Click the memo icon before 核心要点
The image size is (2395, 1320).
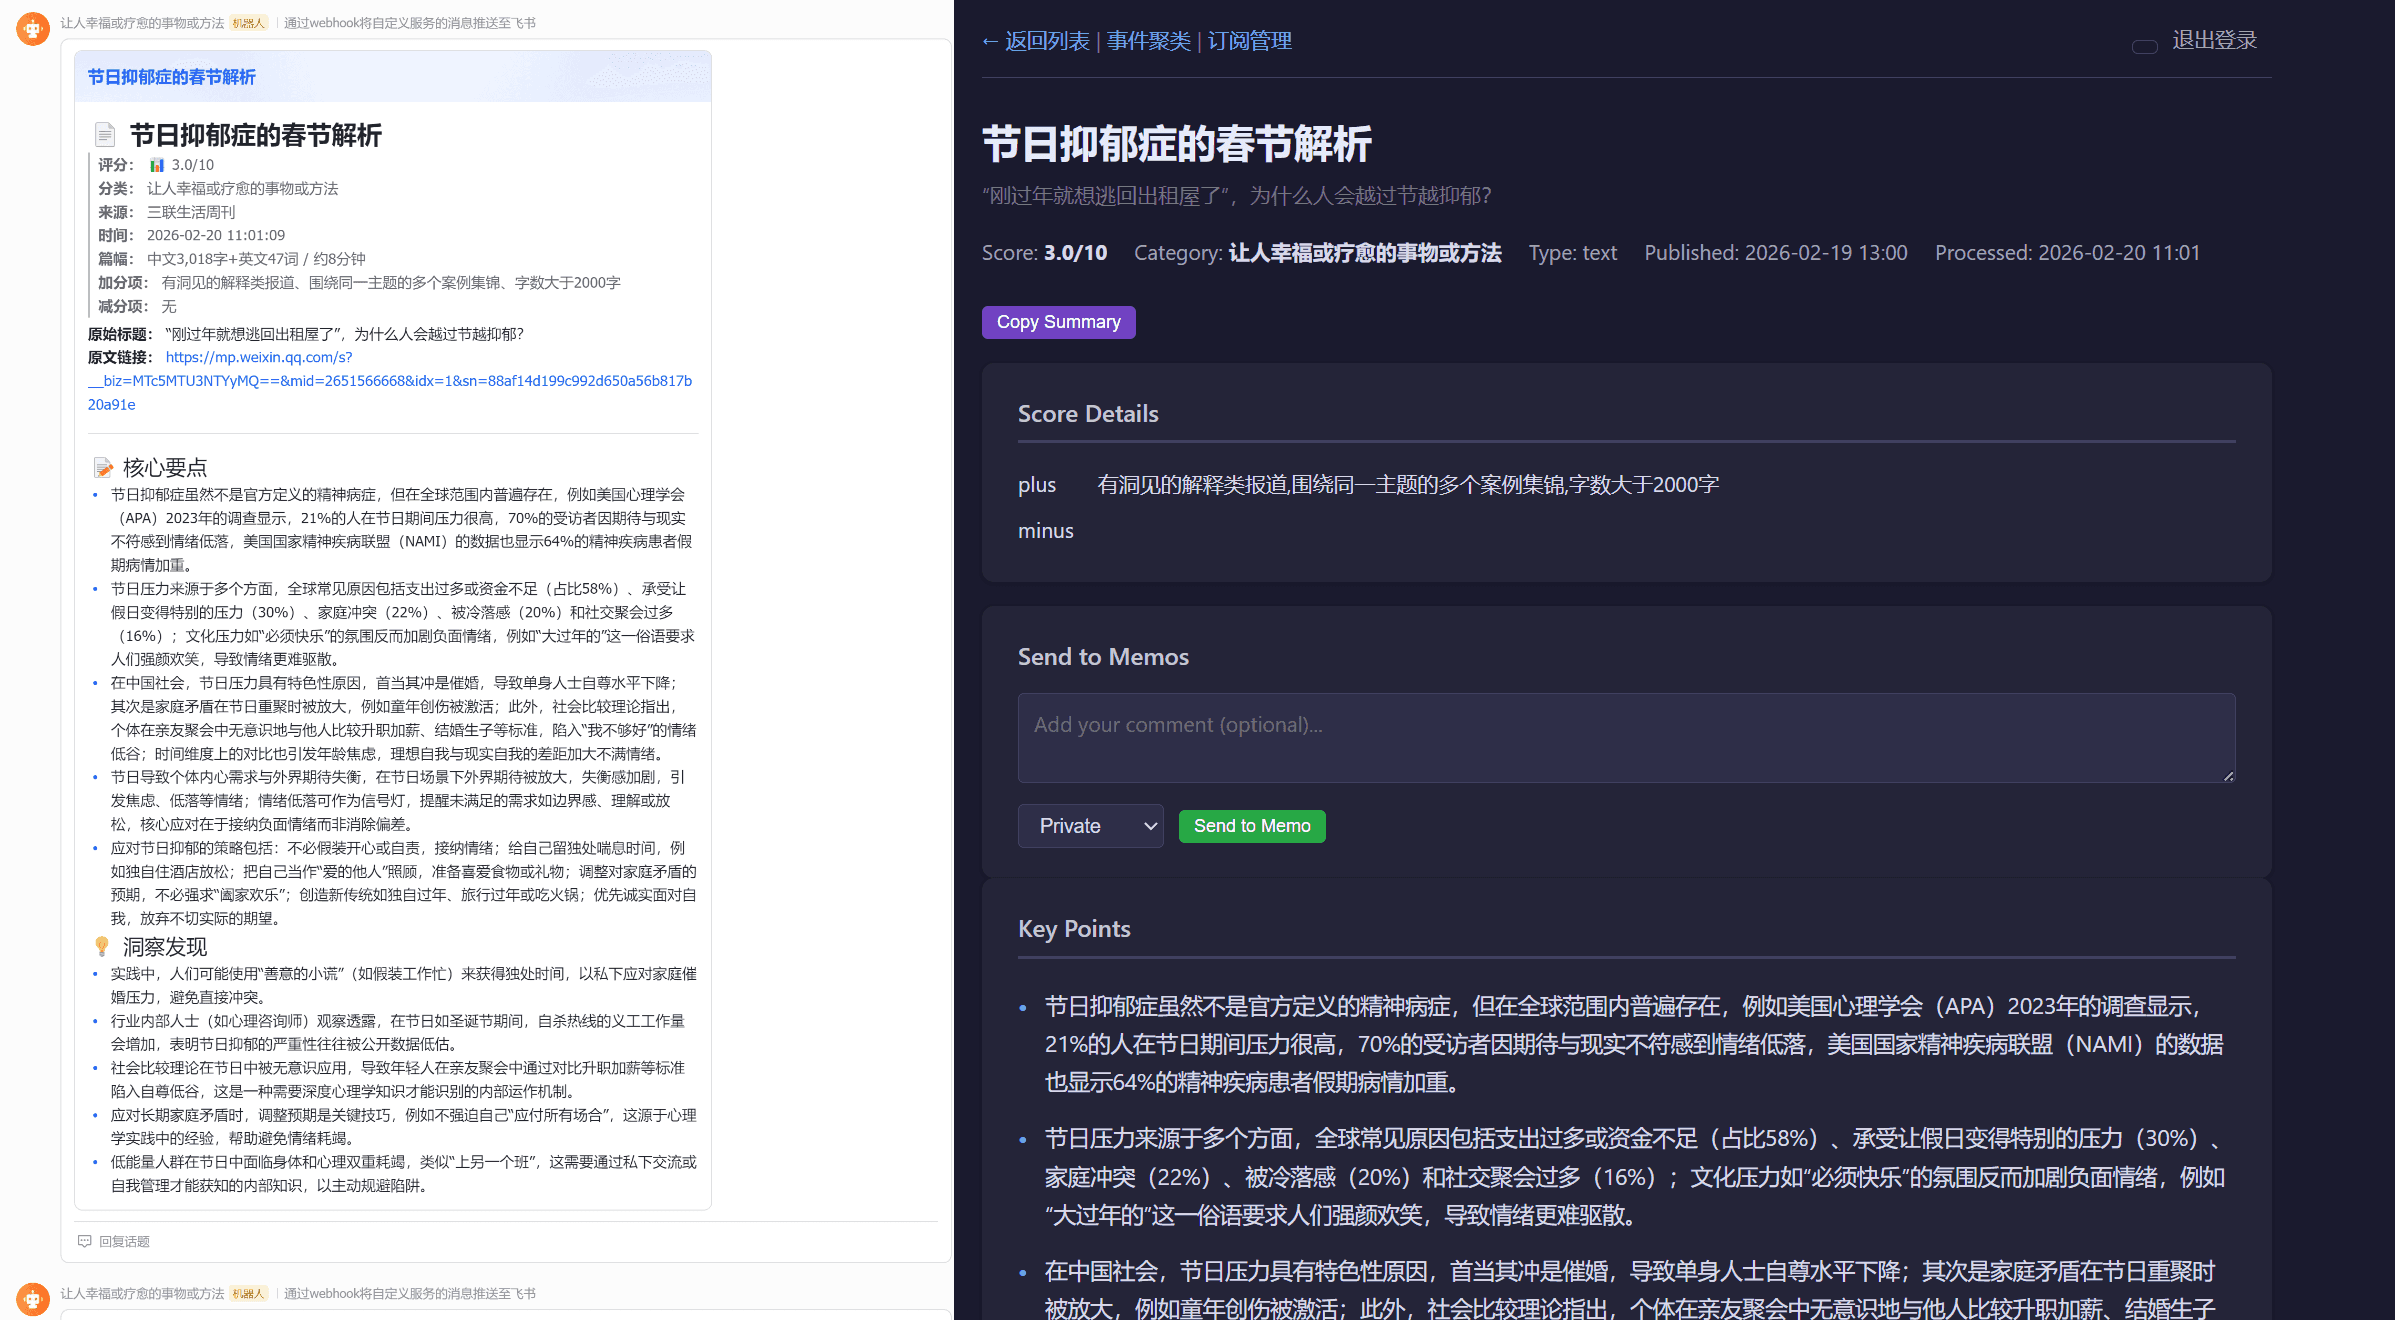point(103,466)
